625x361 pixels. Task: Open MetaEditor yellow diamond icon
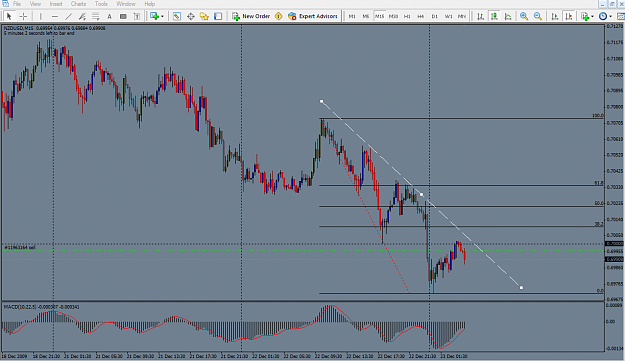279,16
